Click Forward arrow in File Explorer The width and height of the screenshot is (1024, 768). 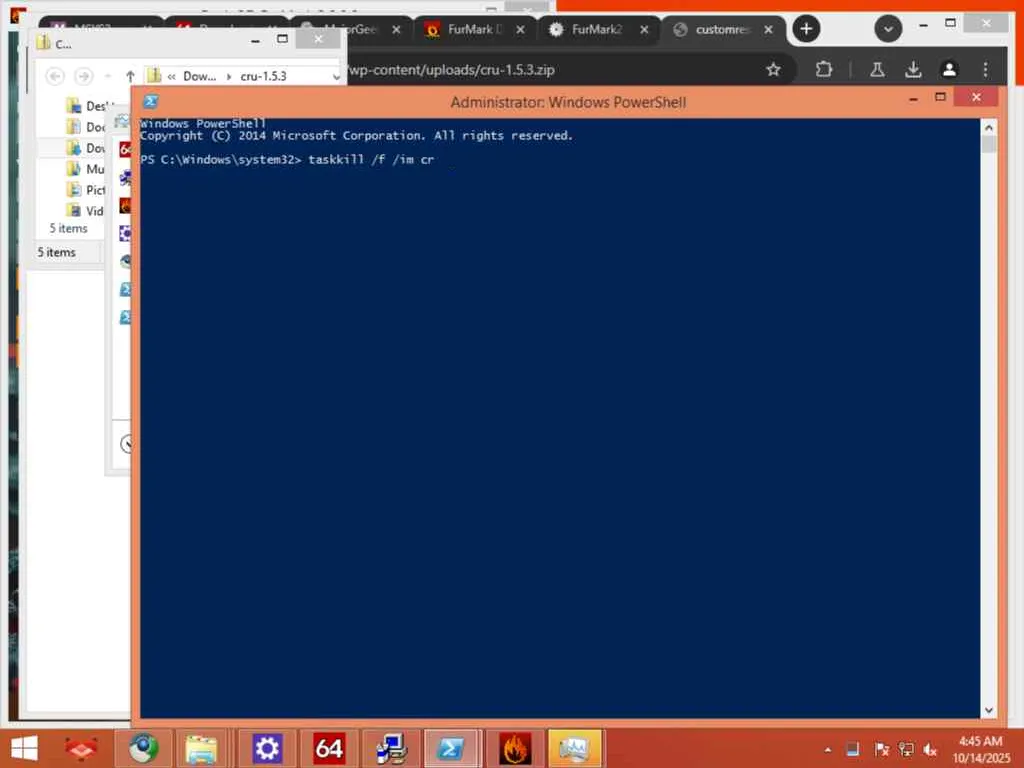click(x=84, y=76)
